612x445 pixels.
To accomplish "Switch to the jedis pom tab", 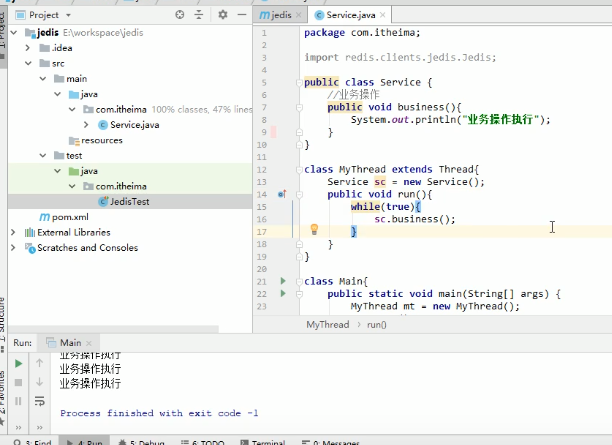I will (276, 15).
